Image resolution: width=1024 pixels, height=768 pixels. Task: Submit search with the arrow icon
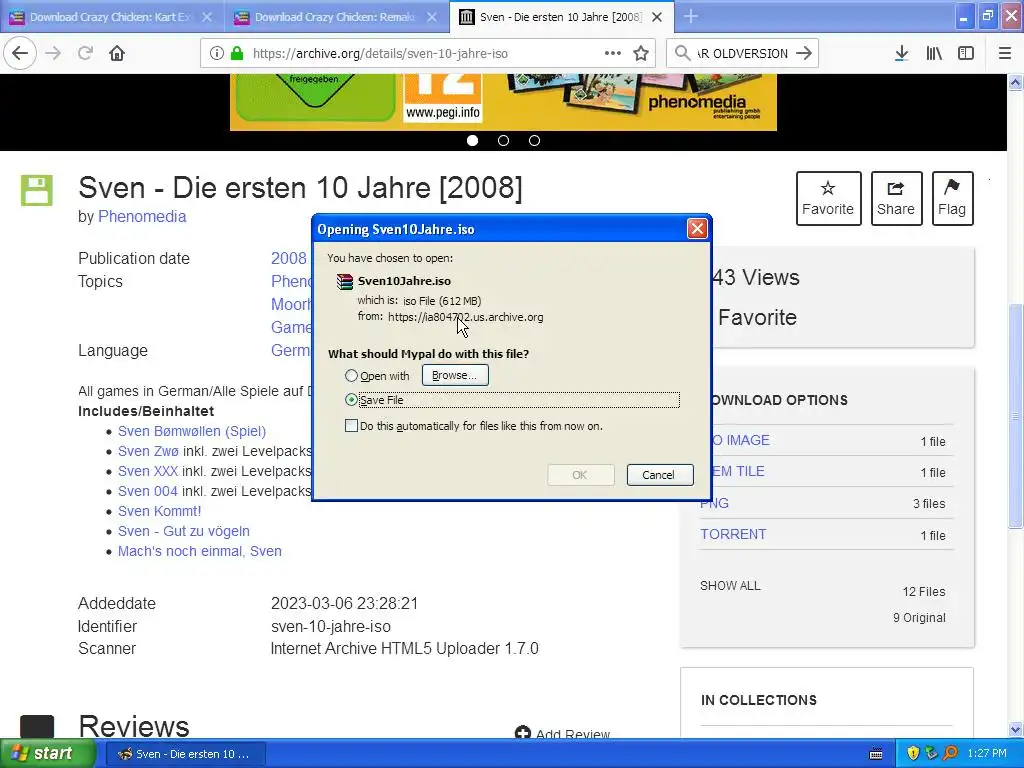pos(804,53)
